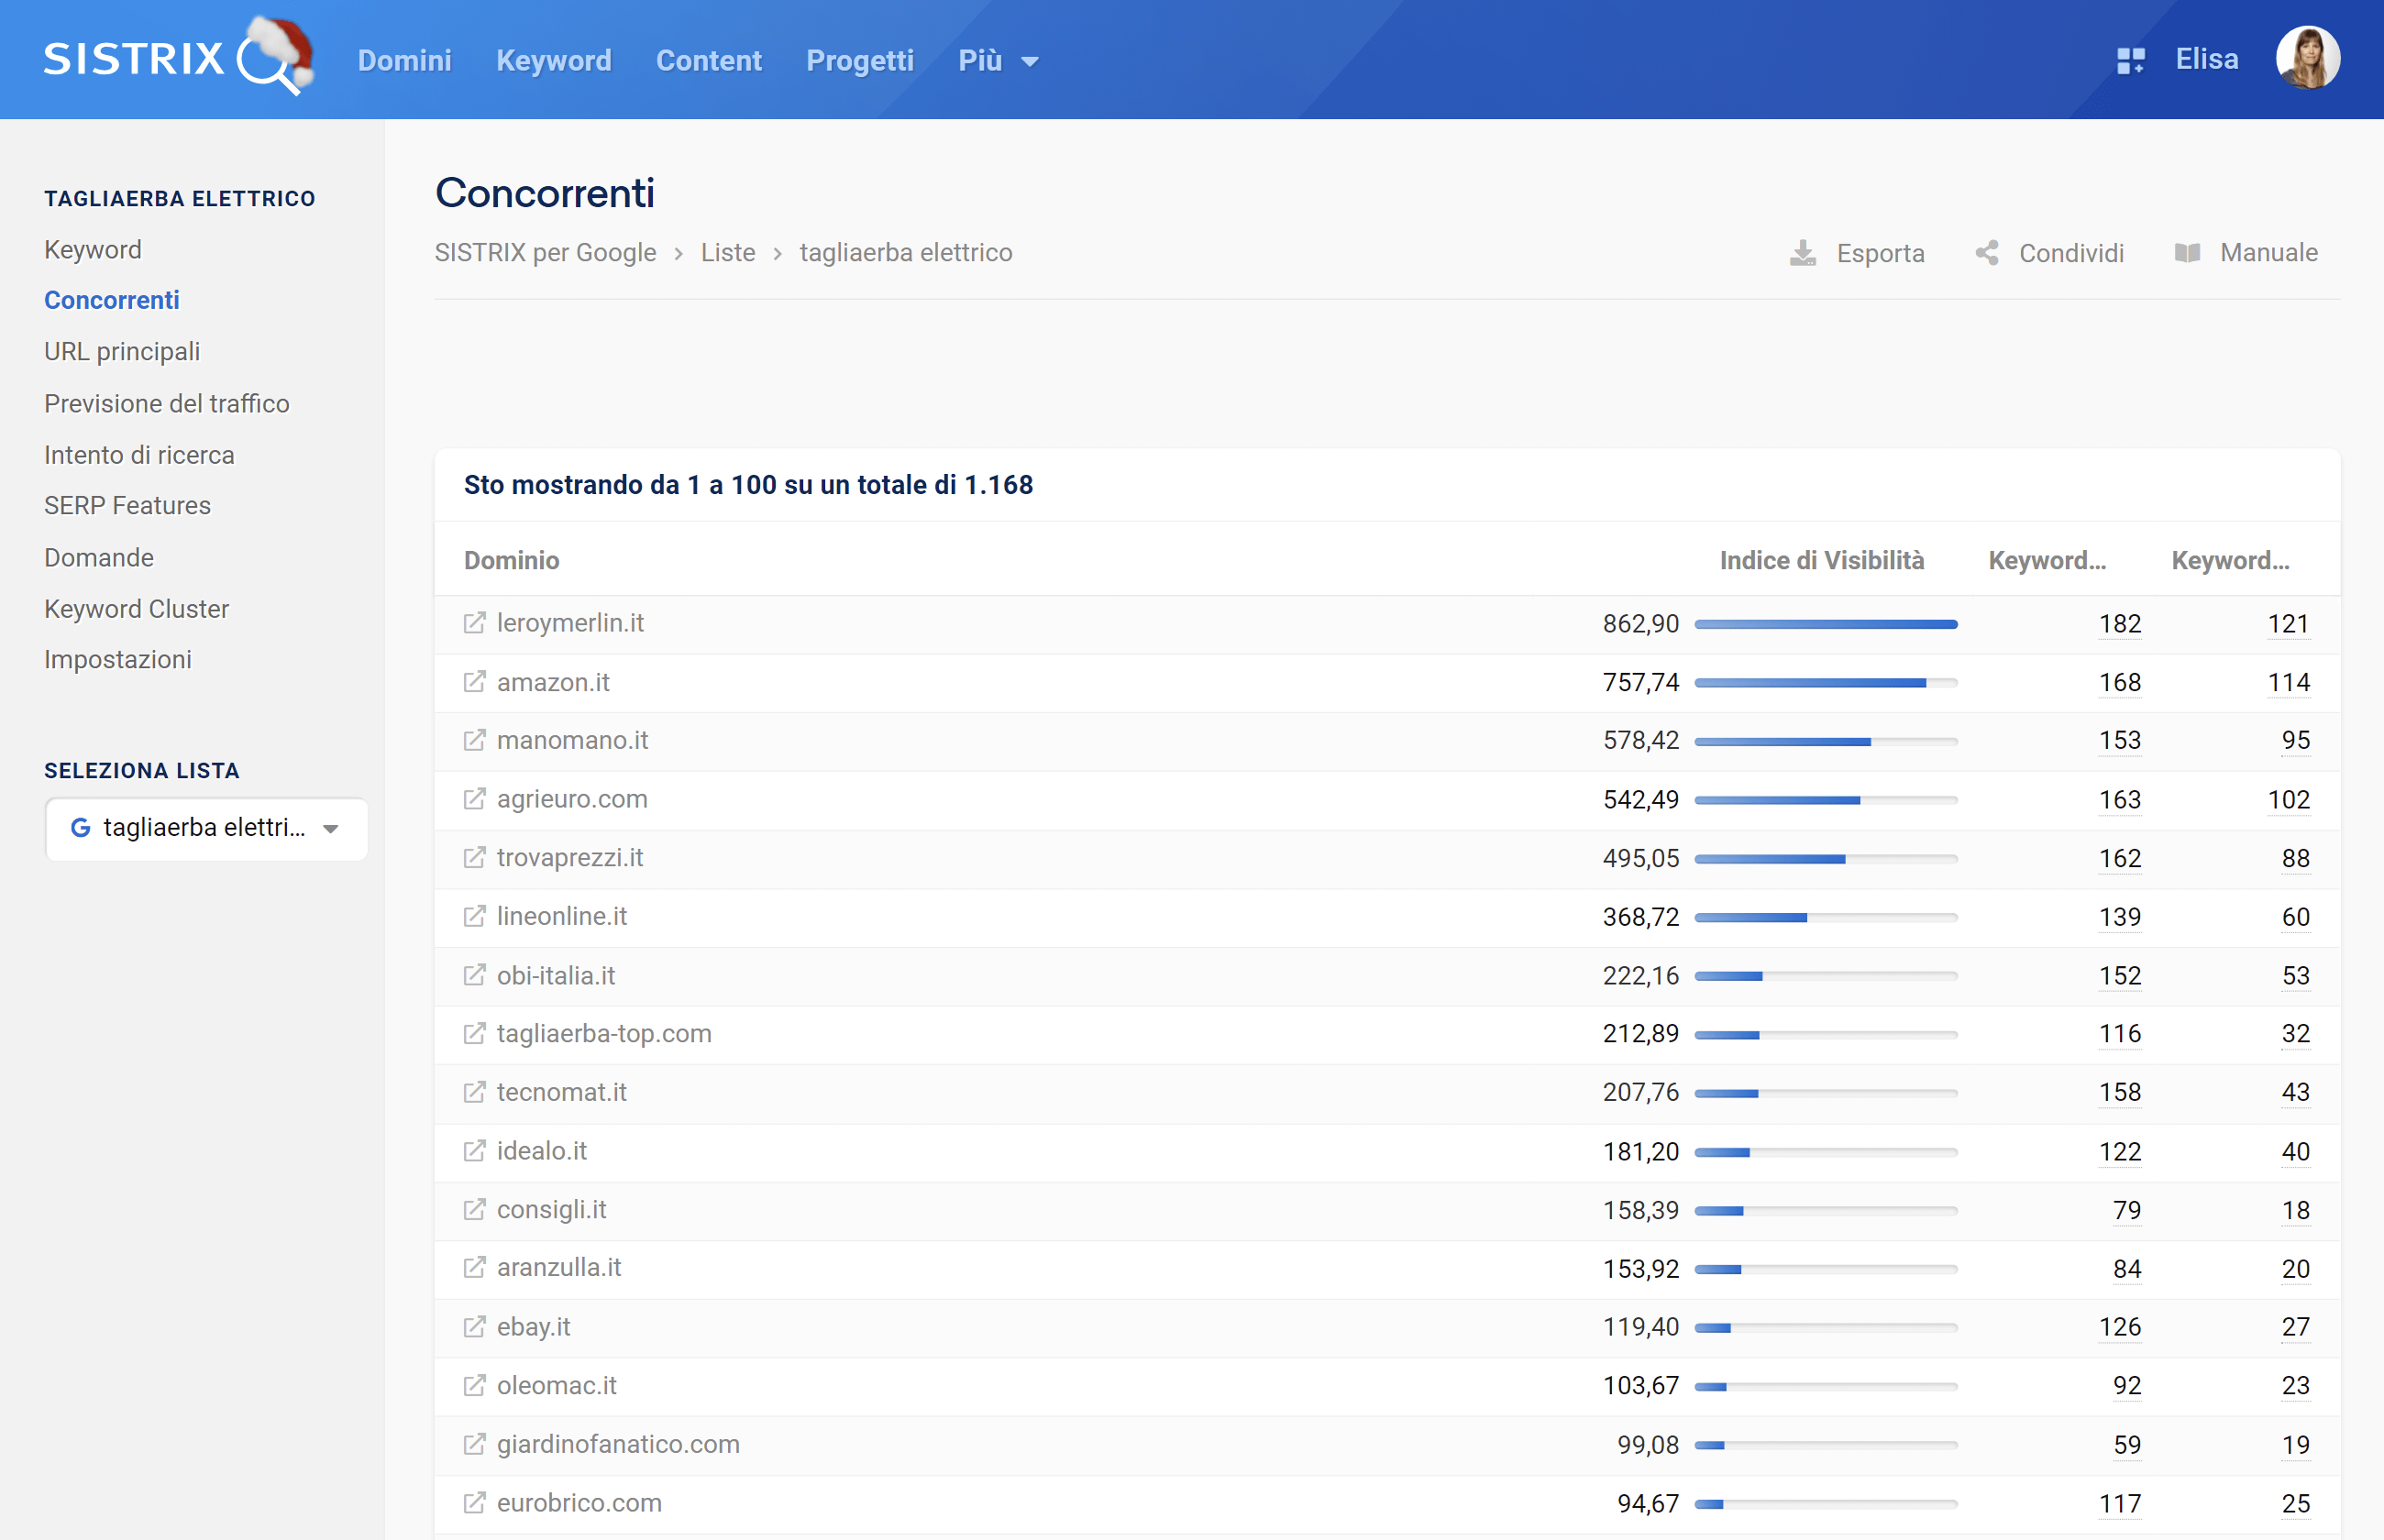
Task: Open external link icon for tagliaerba-top.com
Action: click(x=474, y=1033)
